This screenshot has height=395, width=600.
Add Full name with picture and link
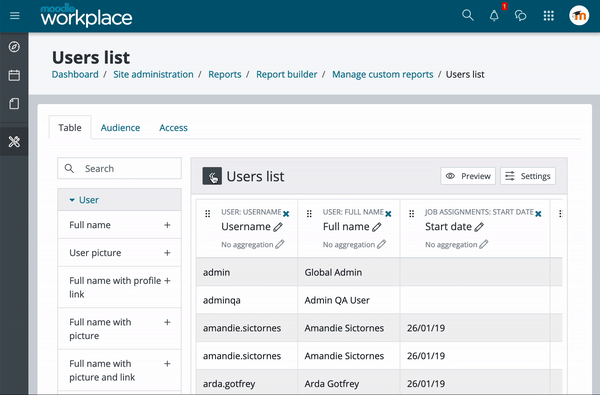pyautogui.click(x=167, y=364)
